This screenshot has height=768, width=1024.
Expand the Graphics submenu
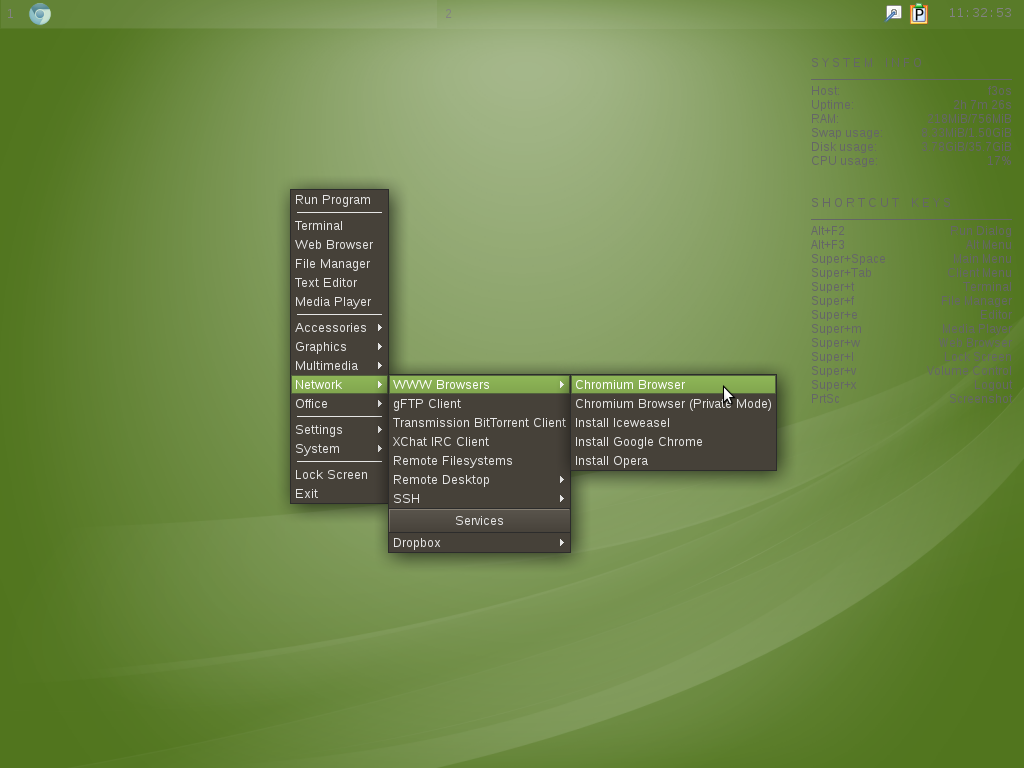click(x=339, y=346)
